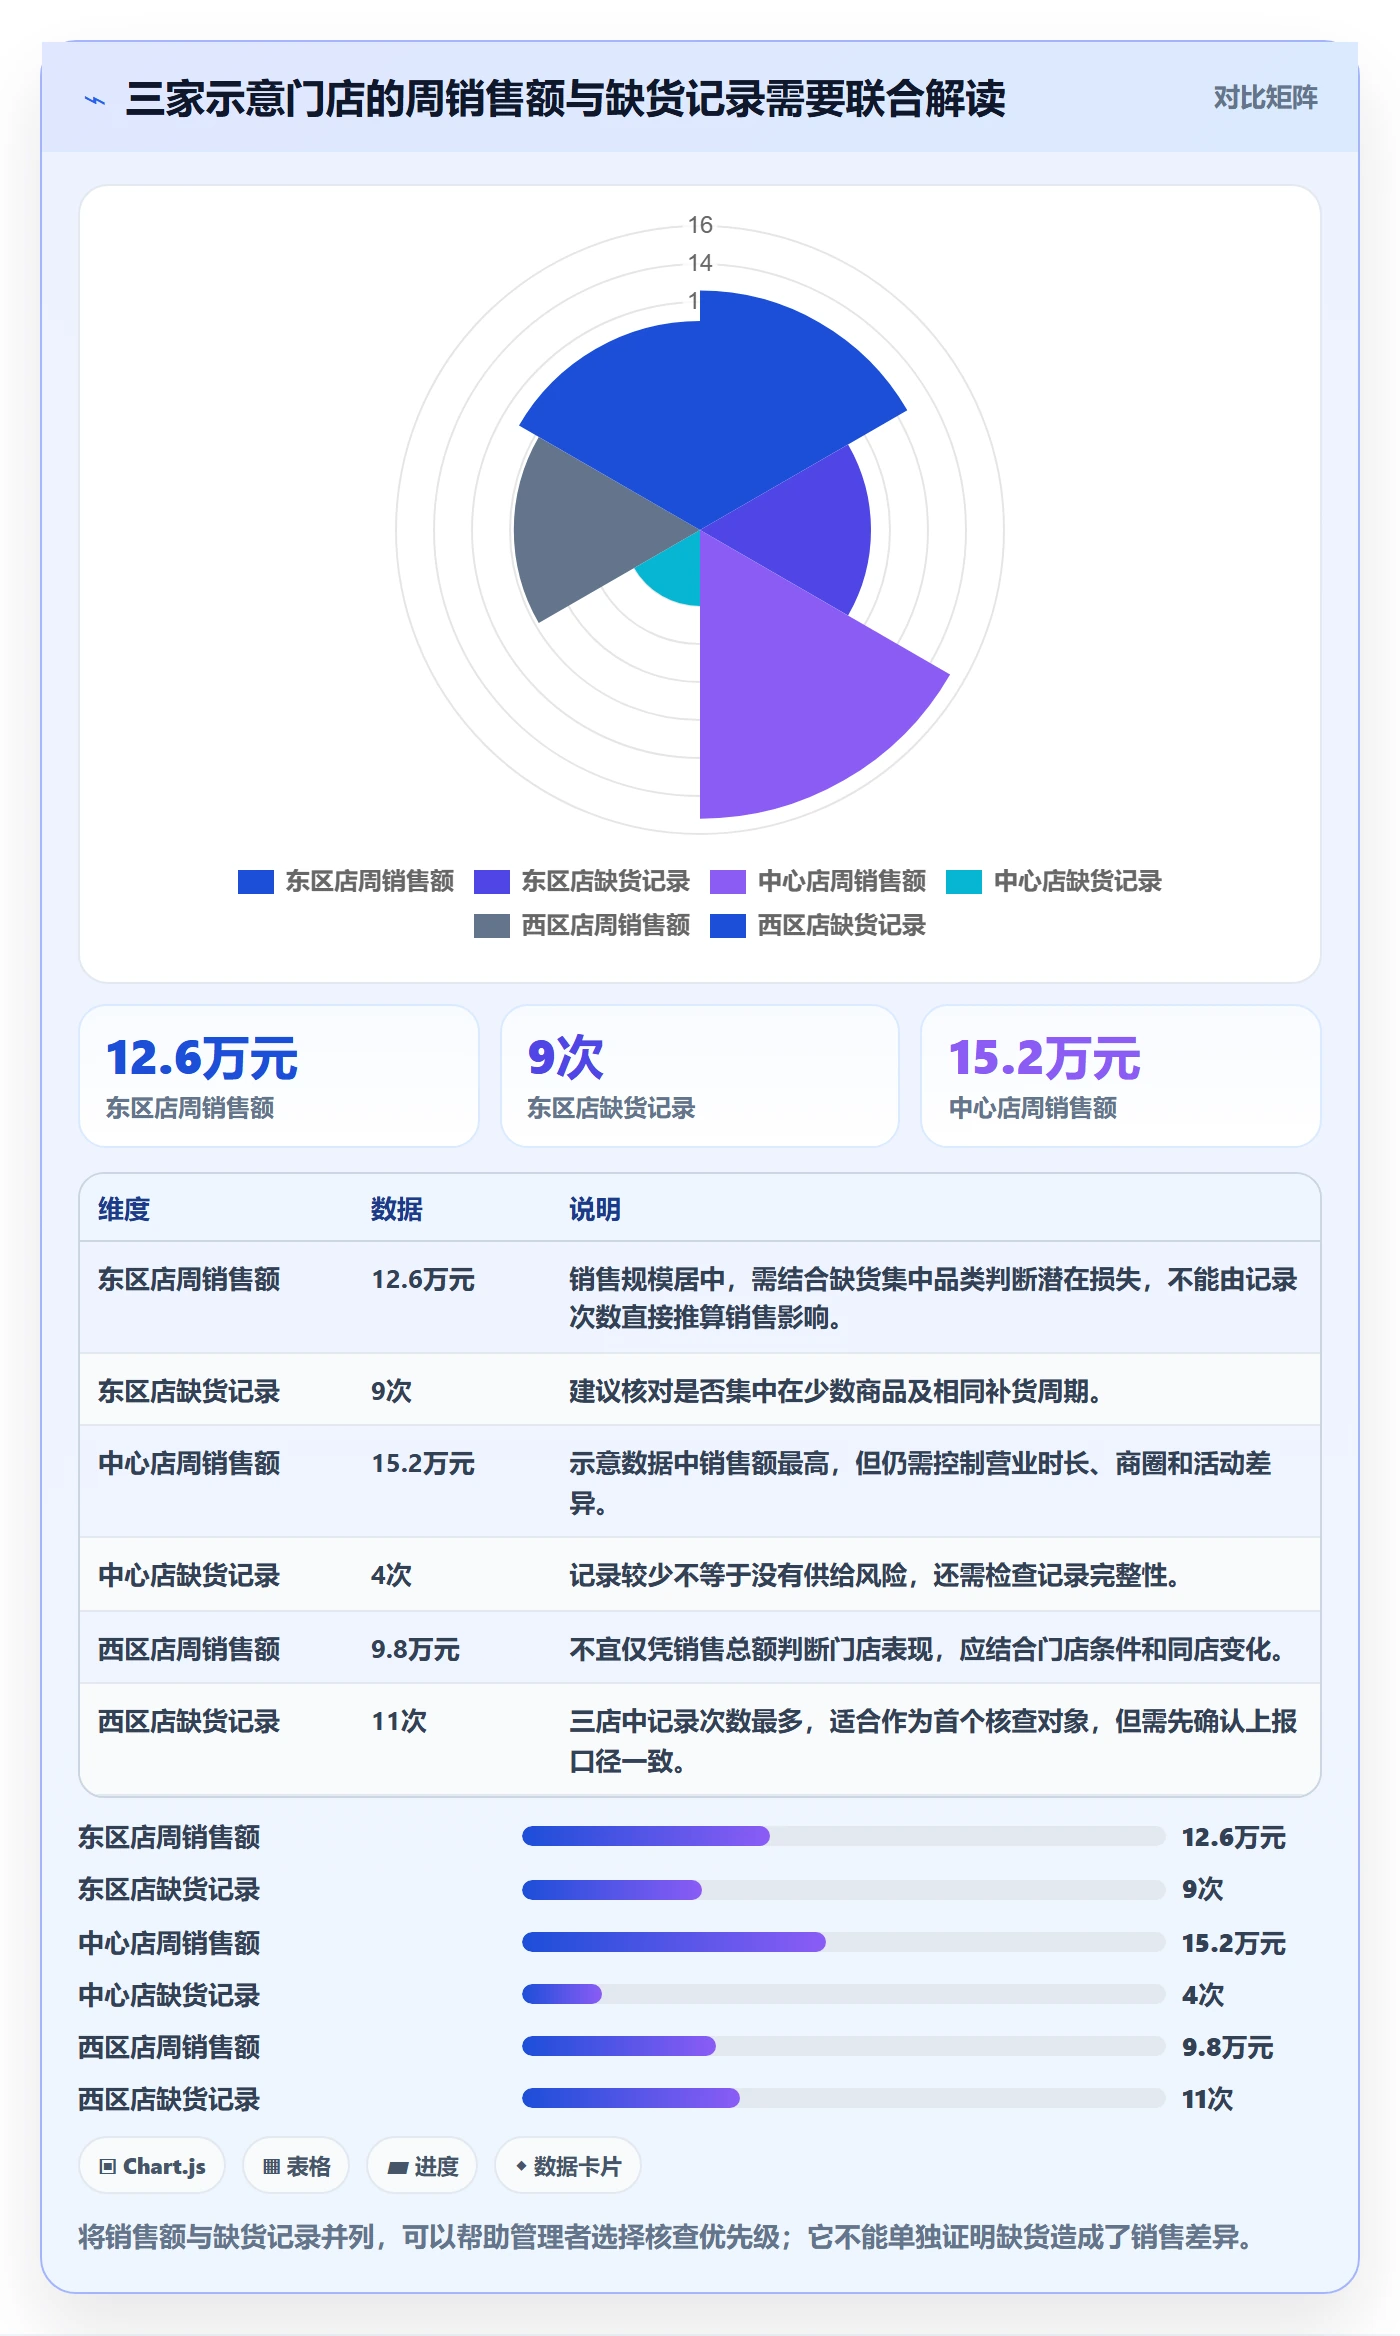Click the 9次 table cell

click(x=391, y=1391)
